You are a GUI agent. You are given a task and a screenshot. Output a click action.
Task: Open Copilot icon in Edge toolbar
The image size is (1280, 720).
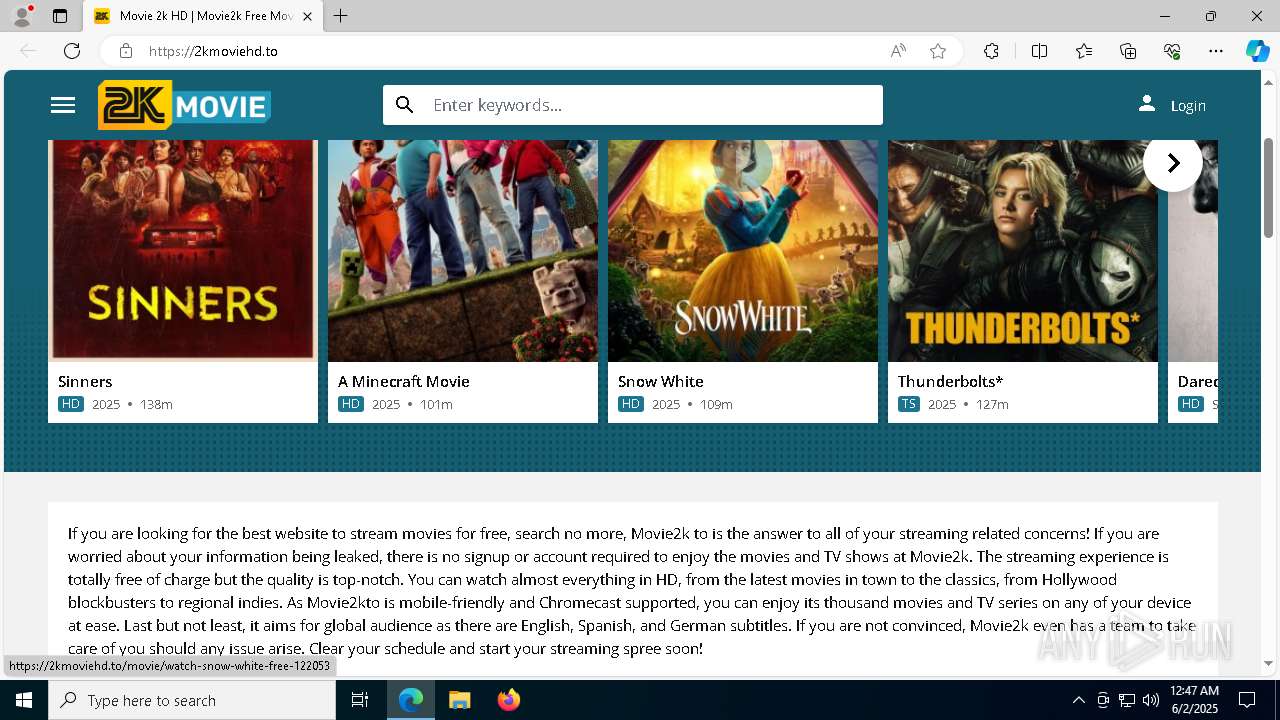click(x=1257, y=51)
